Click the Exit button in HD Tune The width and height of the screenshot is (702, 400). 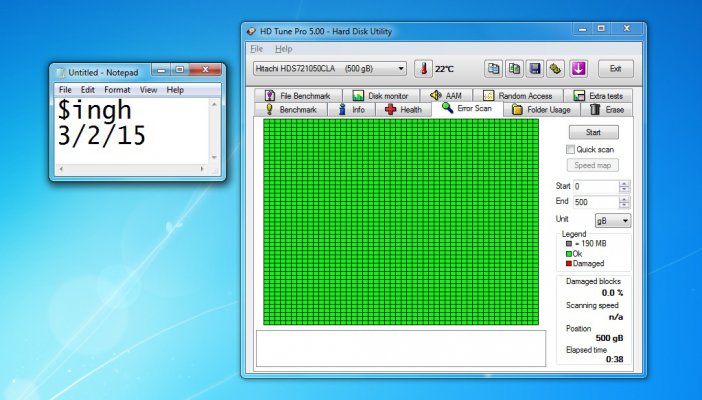click(x=616, y=69)
